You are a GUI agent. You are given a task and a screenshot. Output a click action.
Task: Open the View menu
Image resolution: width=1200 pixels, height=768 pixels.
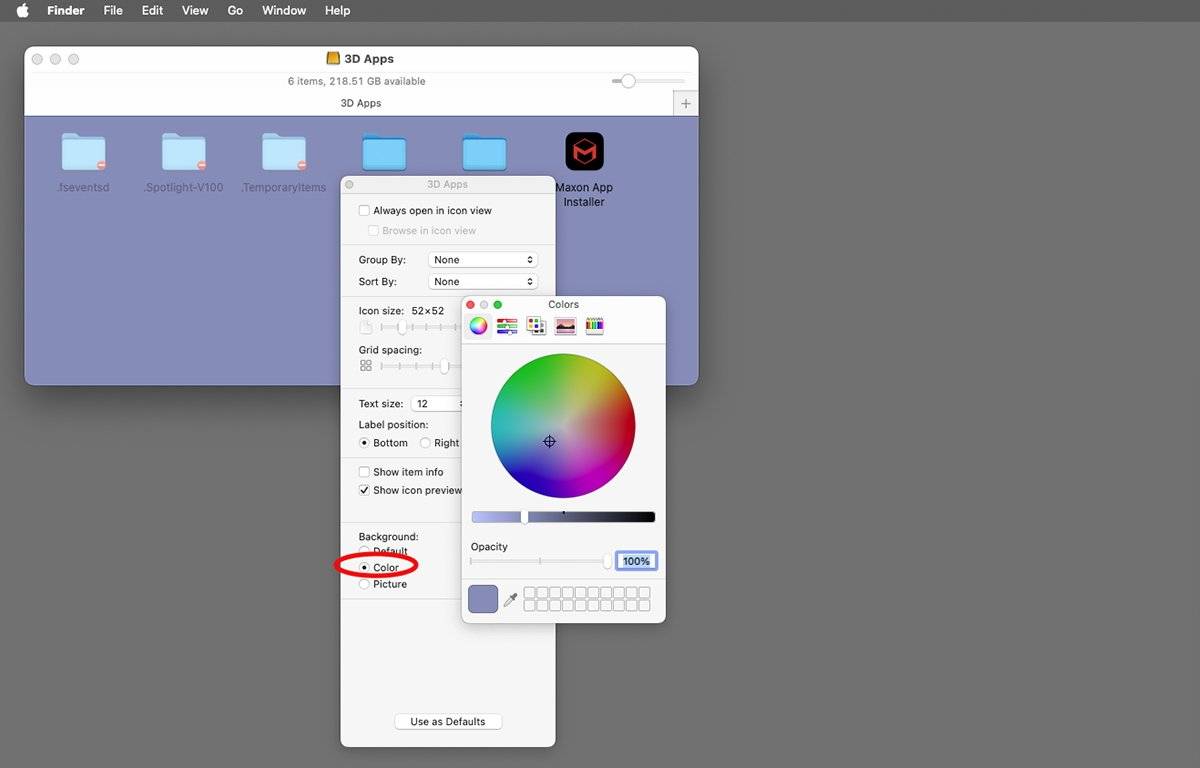pos(195,10)
